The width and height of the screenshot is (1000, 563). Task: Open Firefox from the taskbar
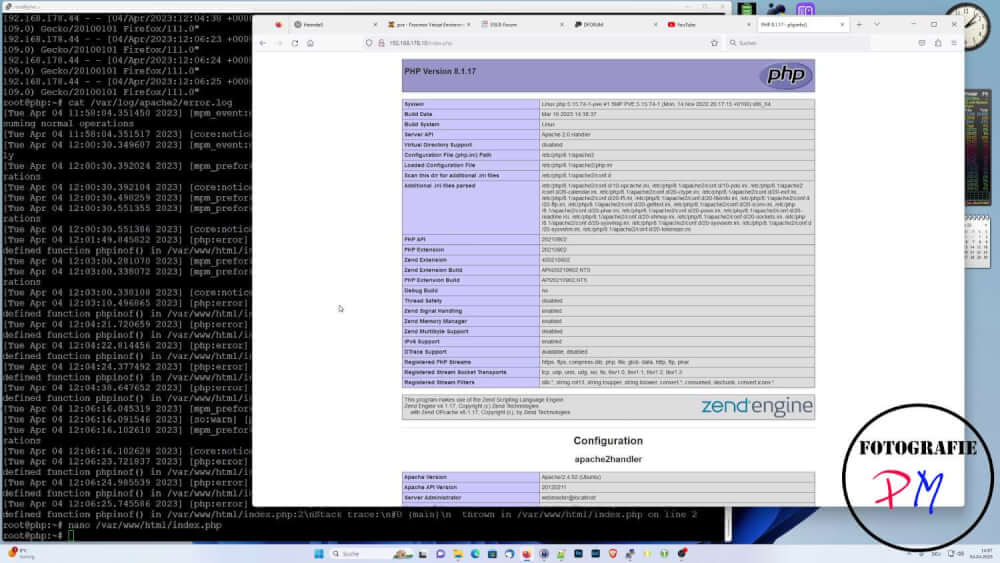point(526,553)
